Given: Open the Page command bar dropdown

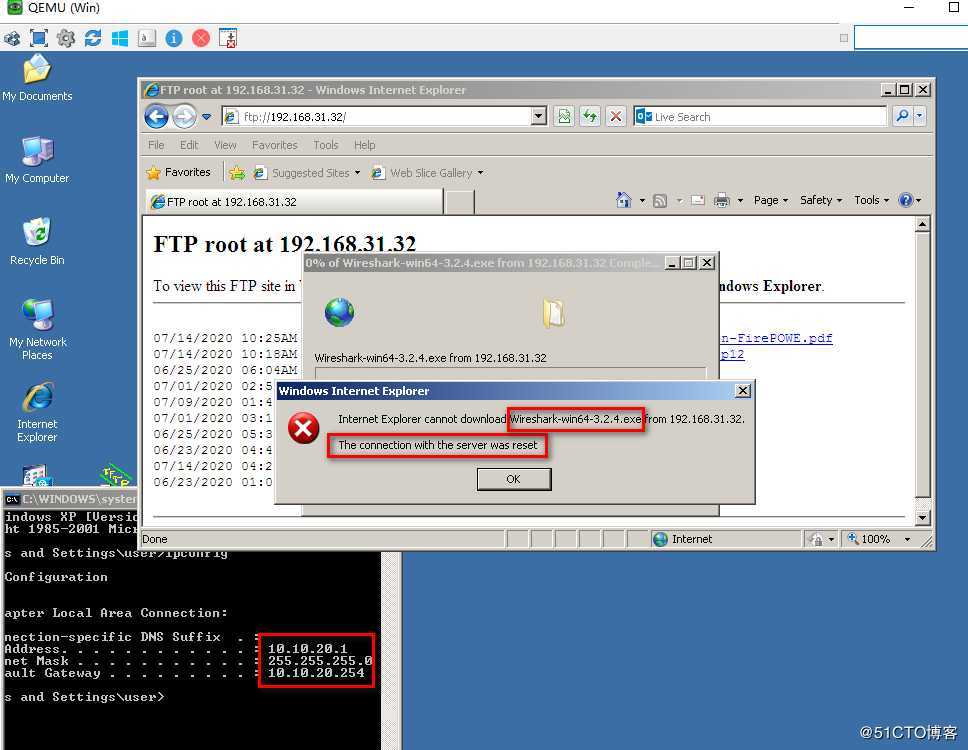Looking at the screenshot, I should pos(770,200).
